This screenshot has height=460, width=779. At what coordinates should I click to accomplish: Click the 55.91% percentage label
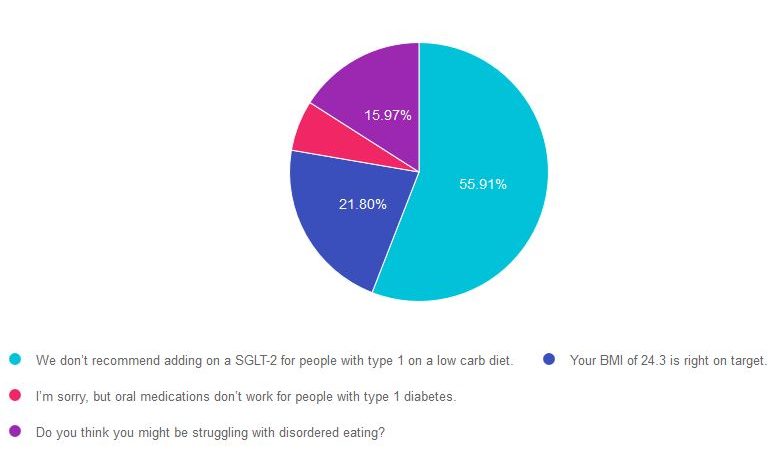(483, 184)
